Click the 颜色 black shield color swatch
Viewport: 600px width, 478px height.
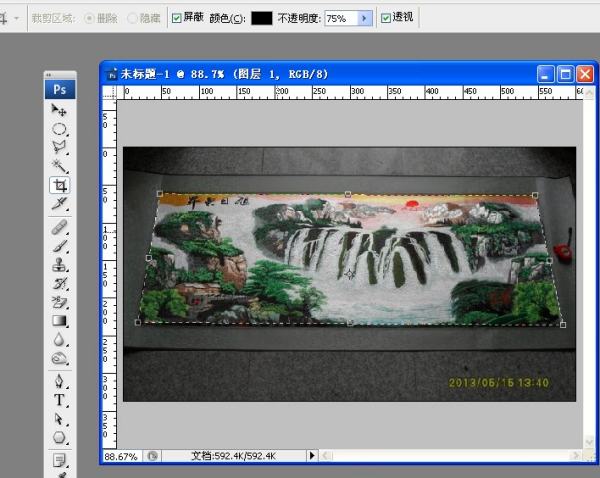[x=262, y=18]
